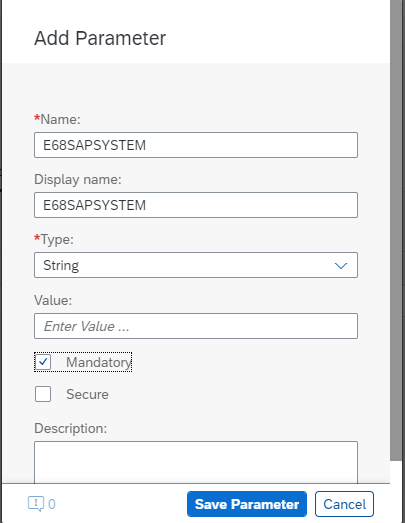Focus the Name input field
Image resolution: width=405 pixels, height=523 pixels.
[x=196, y=145]
